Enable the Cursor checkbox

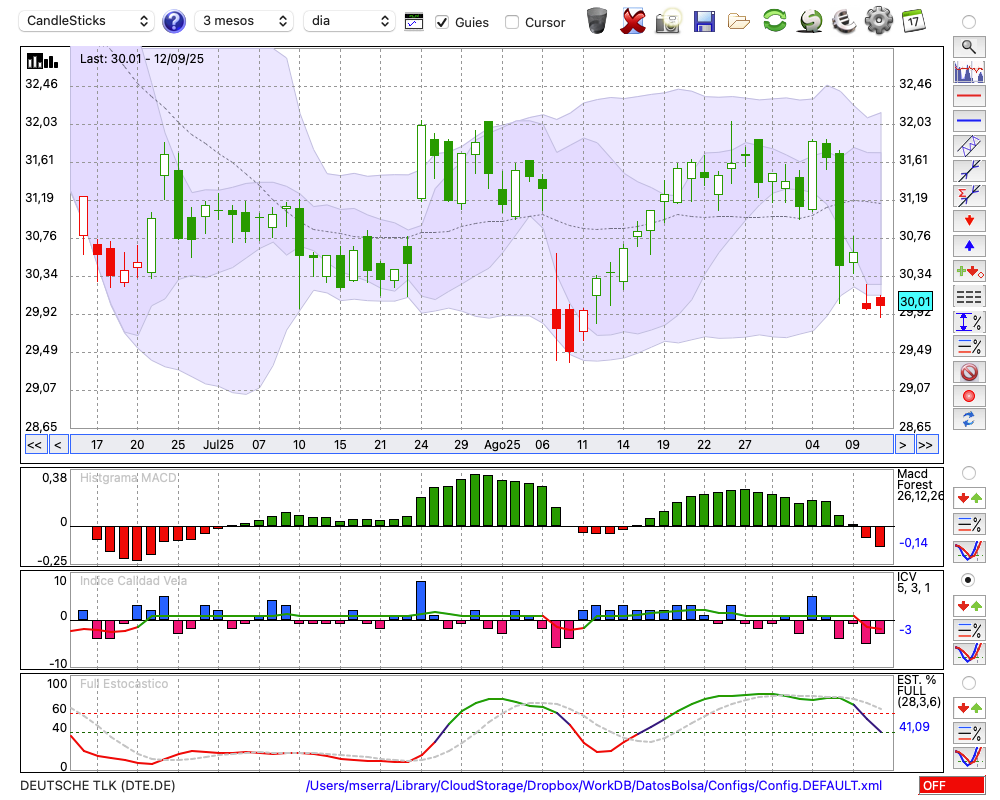[511, 22]
